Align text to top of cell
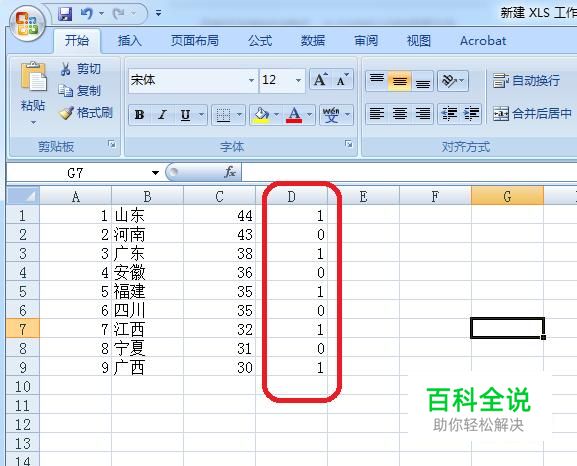 376,80
